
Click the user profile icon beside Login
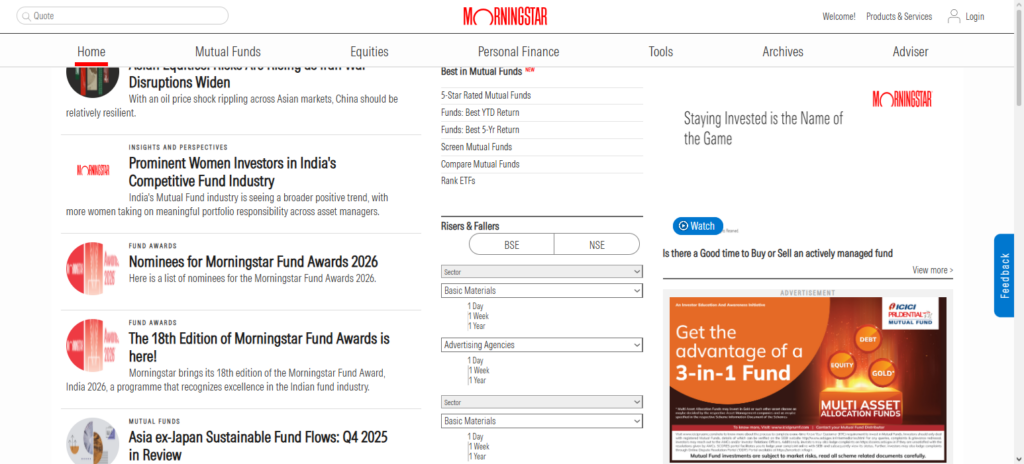pyautogui.click(x=953, y=16)
